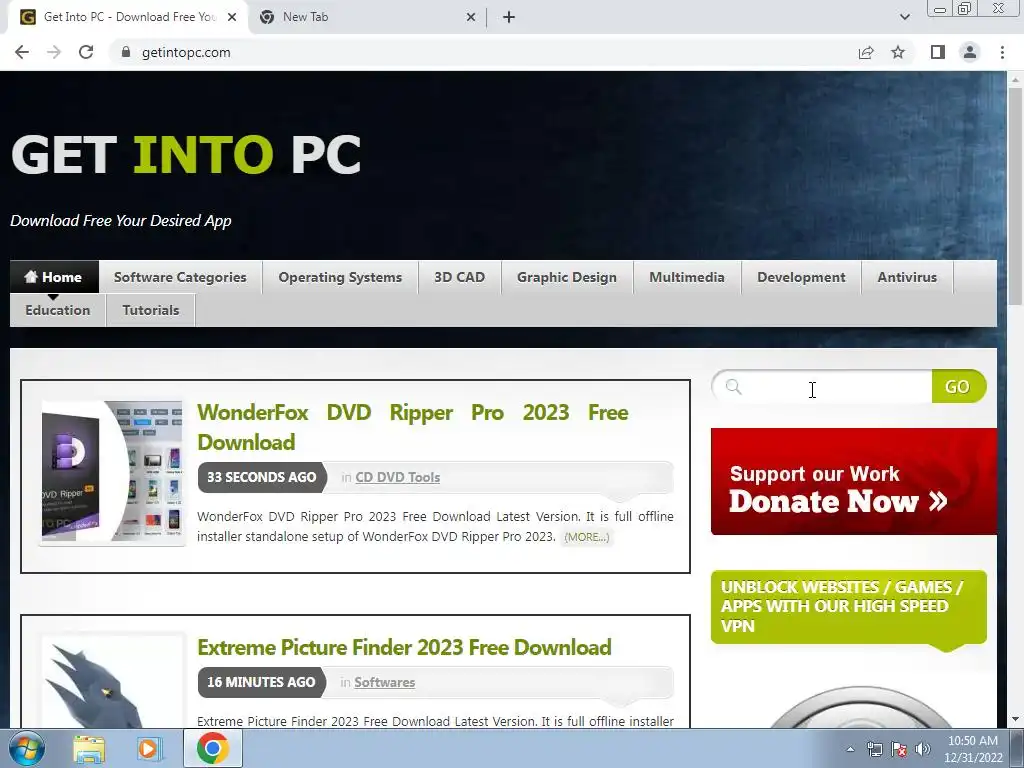Open the Software Categories menu
The image size is (1024, 768).
[180, 277]
